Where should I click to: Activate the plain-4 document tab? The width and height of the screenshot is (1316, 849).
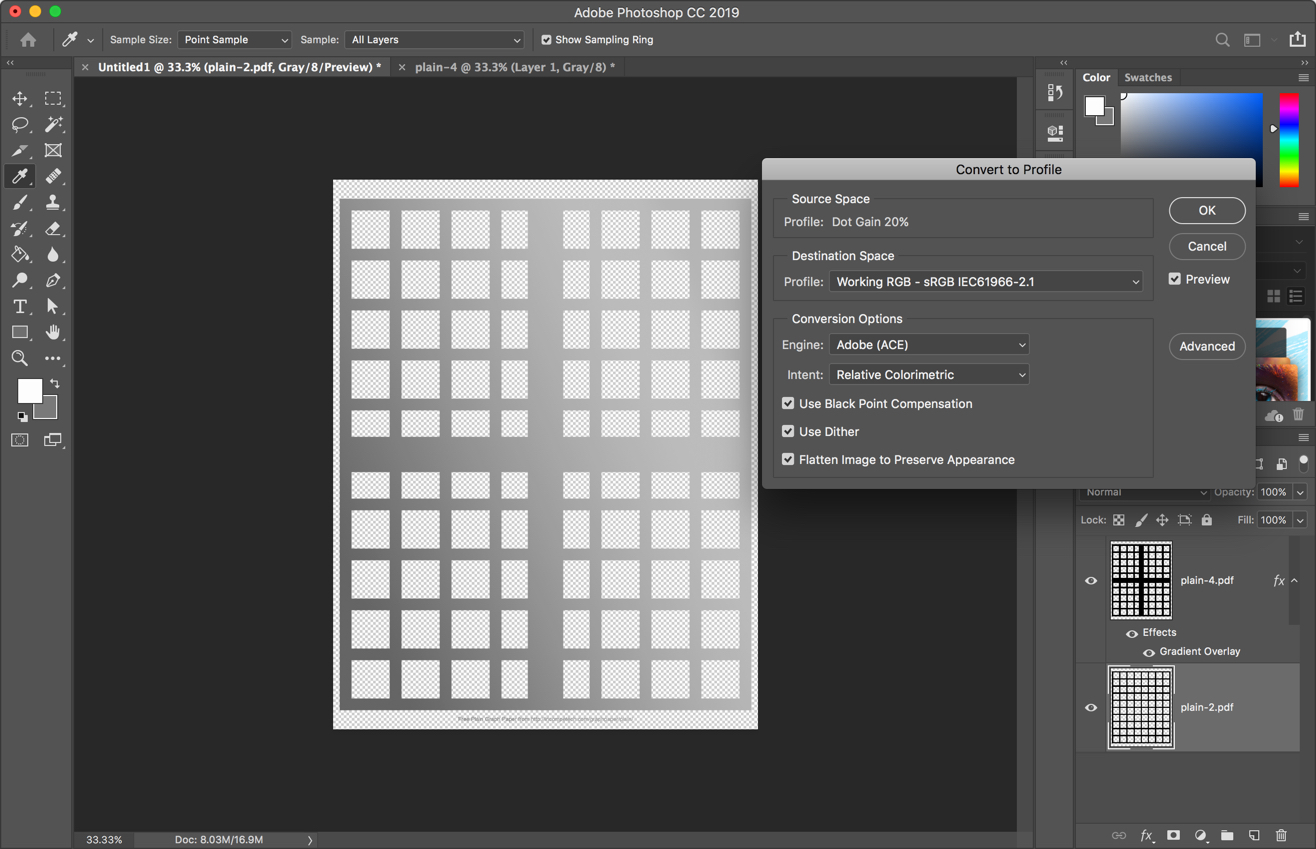[513, 67]
